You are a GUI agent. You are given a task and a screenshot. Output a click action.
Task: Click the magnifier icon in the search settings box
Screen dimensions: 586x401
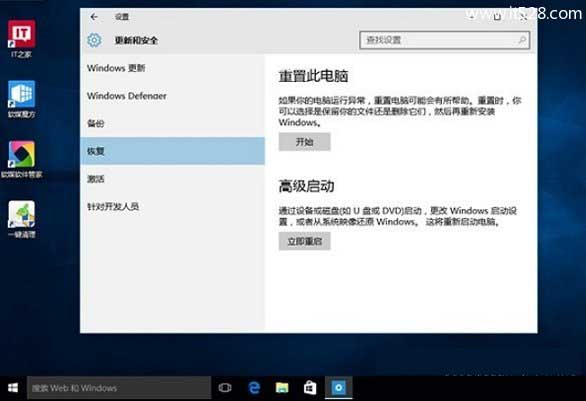pyautogui.click(x=522, y=39)
